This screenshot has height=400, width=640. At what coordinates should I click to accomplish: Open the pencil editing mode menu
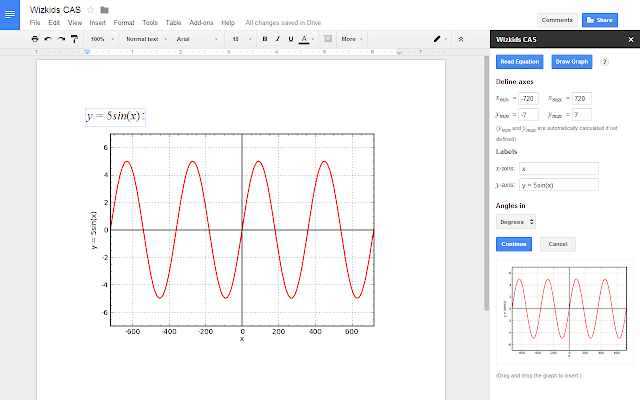click(440, 39)
